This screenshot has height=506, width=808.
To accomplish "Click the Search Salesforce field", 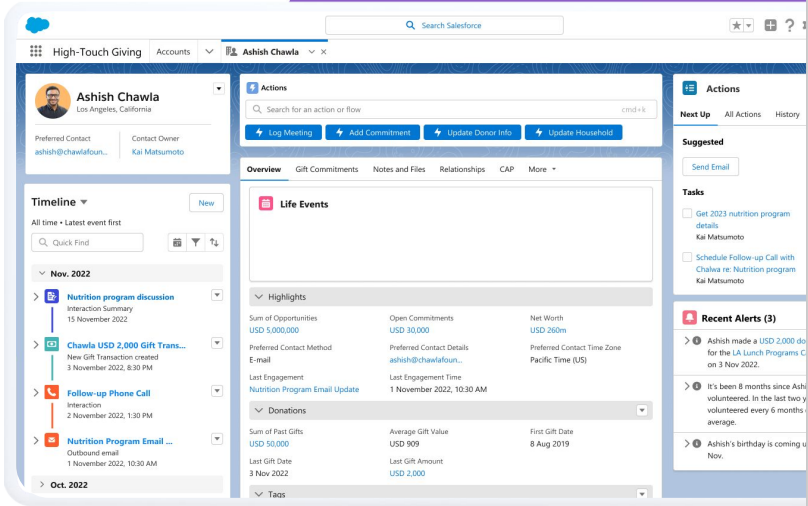I will click(444, 25).
